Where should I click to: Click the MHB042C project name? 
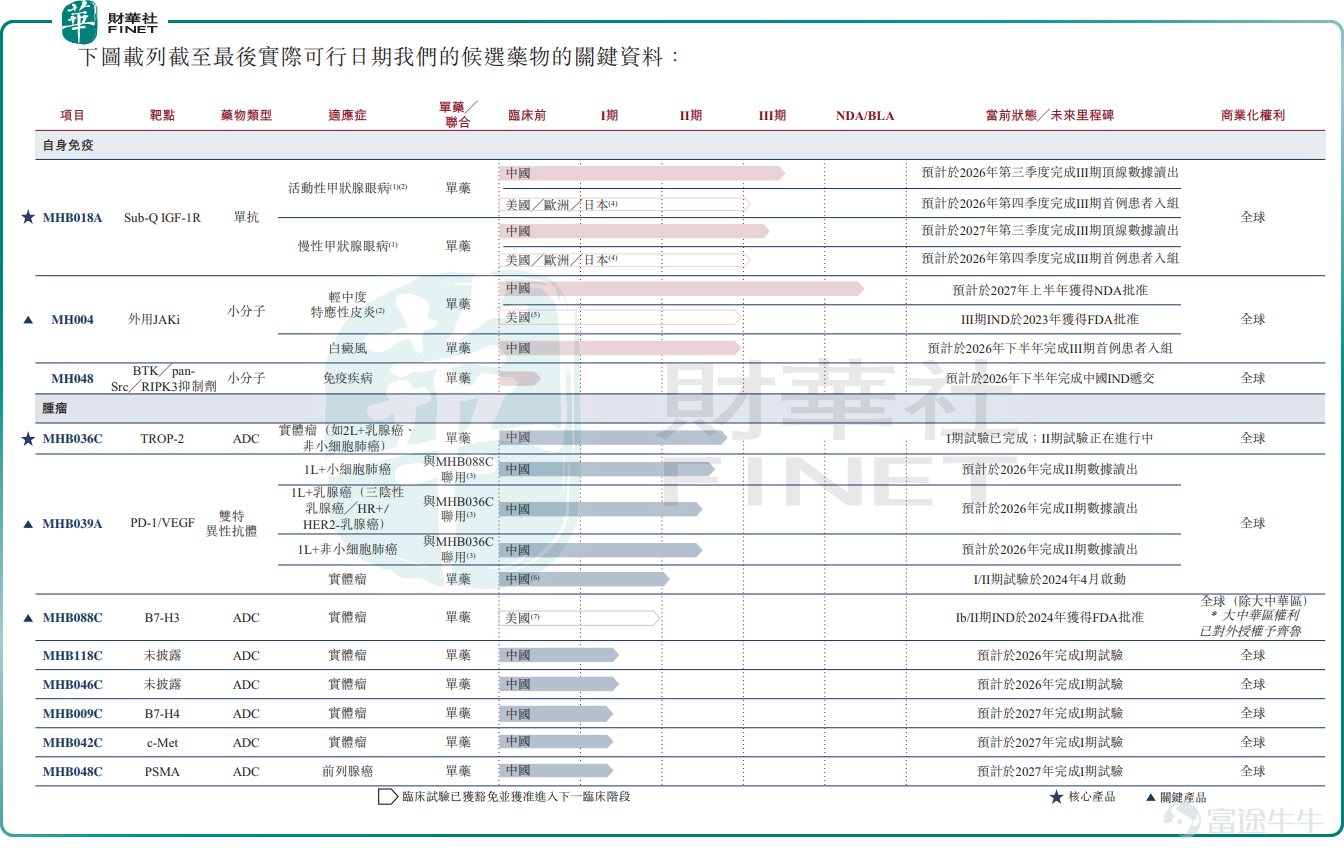click(73, 743)
